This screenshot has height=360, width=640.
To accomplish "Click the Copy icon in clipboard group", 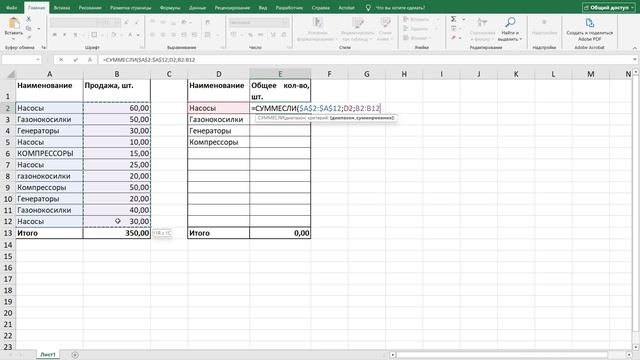I will [x=29, y=29].
